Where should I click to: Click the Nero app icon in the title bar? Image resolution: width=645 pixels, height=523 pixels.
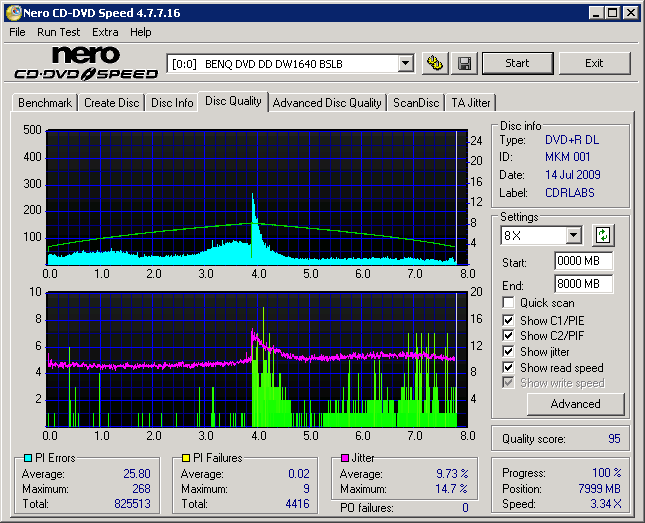12,13
